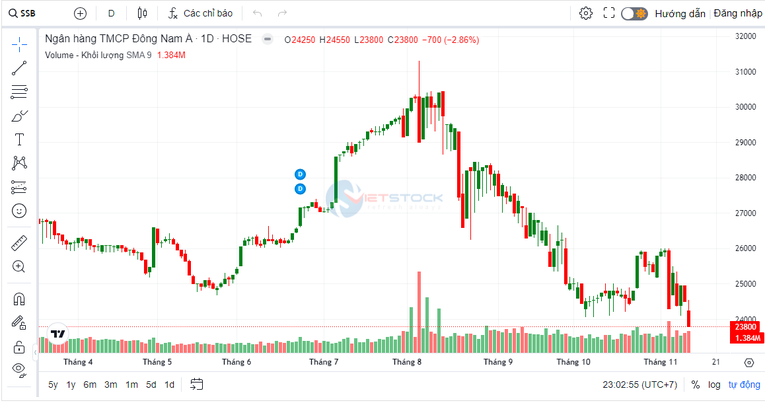Select the text annotation tool
765x403 pixels.
click(x=18, y=139)
